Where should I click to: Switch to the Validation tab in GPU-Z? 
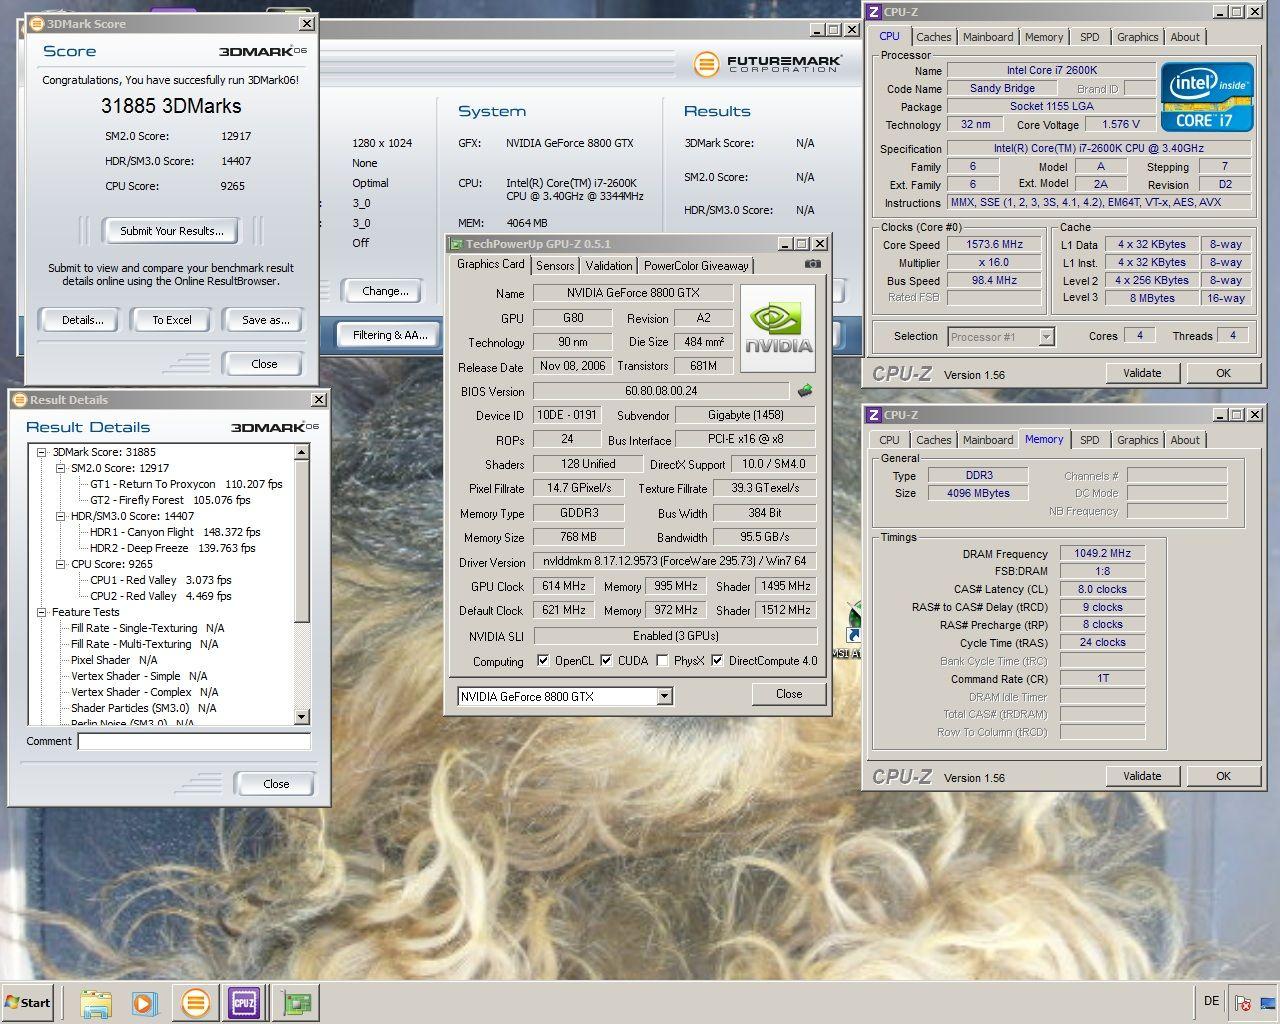point(609,266)
